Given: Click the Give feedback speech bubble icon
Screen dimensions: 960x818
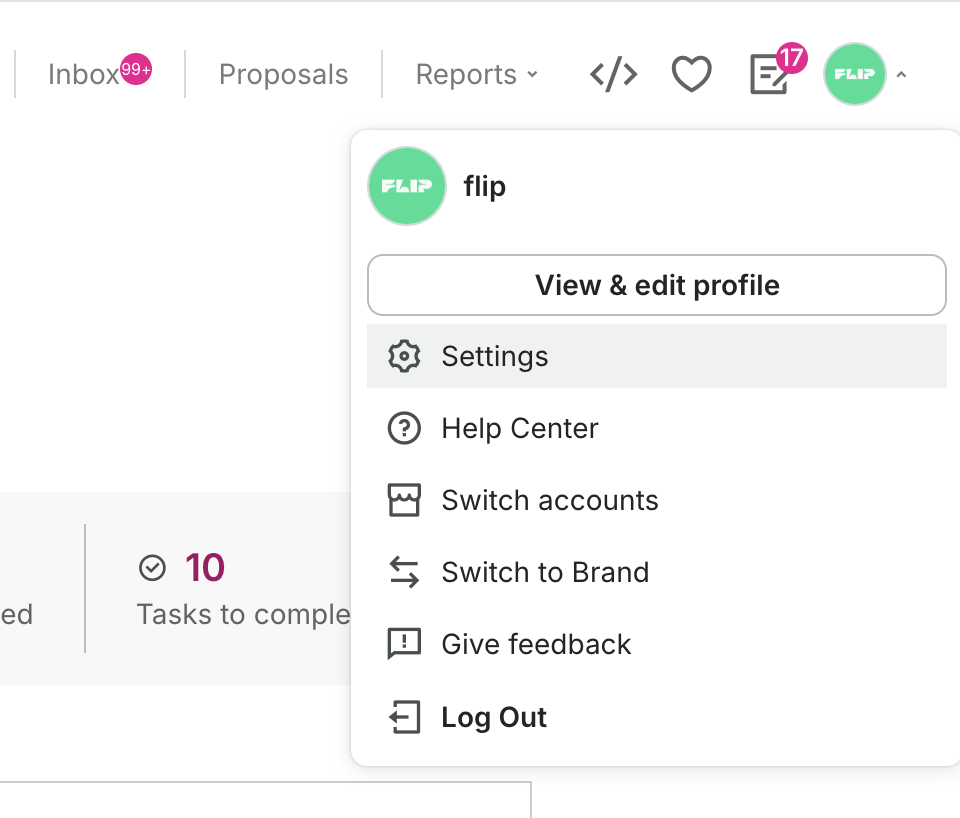Looking at the screenshot, I should tap(404, 644).
